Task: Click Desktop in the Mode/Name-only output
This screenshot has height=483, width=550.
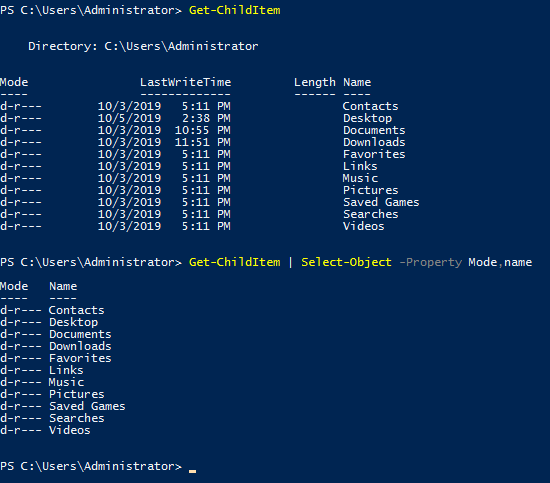Action: [x=73, y=322]
